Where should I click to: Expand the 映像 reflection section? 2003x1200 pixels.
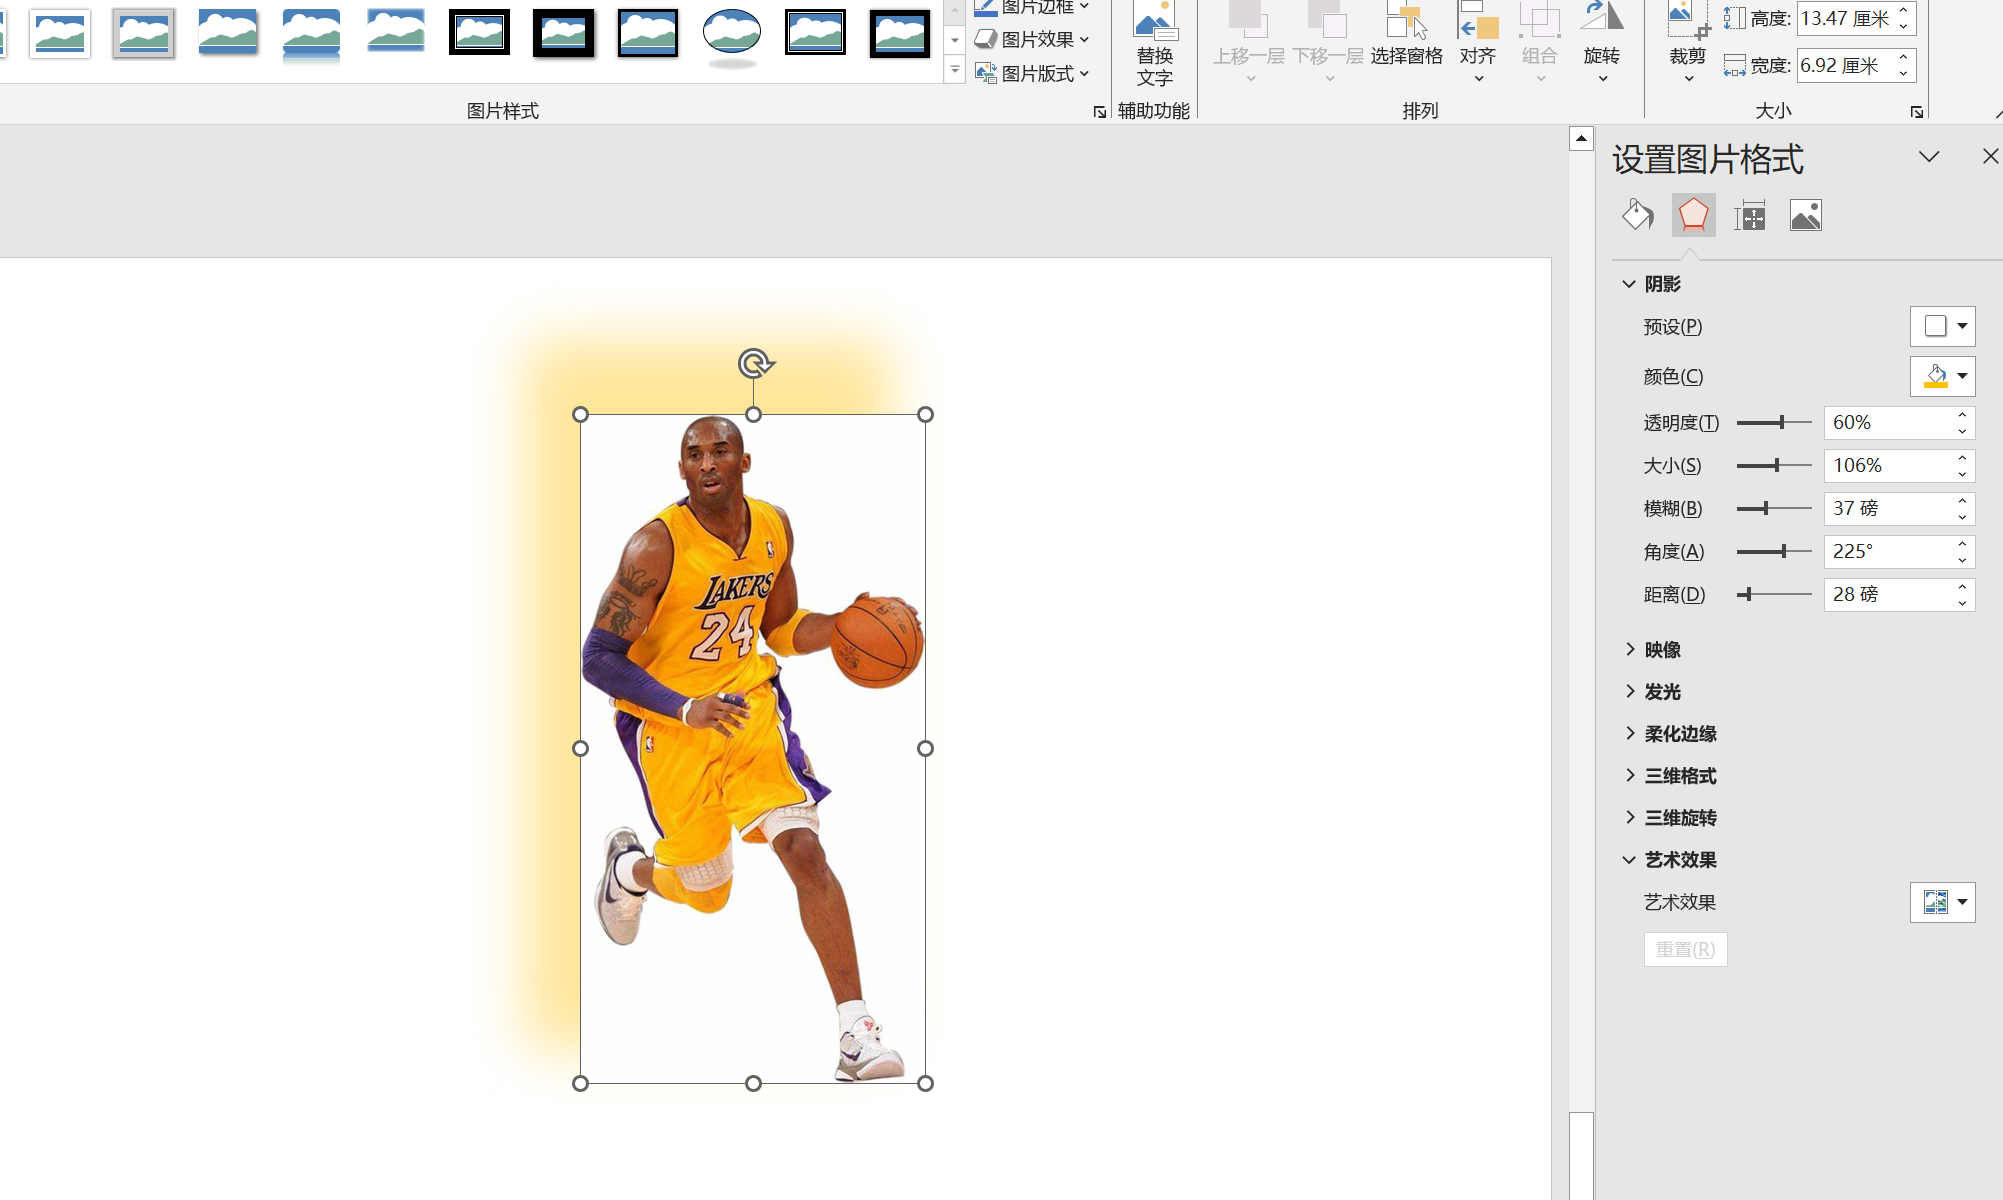pyautogui.click(x=1662, y=650)
